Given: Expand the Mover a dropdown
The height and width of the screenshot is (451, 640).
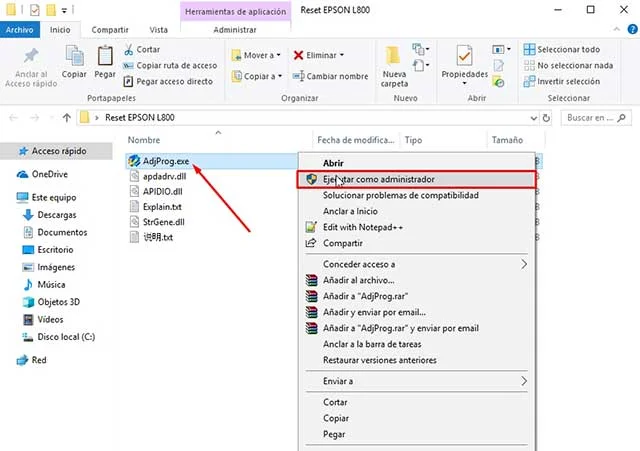Looking at the screenshot, I should tap(261, 55).
